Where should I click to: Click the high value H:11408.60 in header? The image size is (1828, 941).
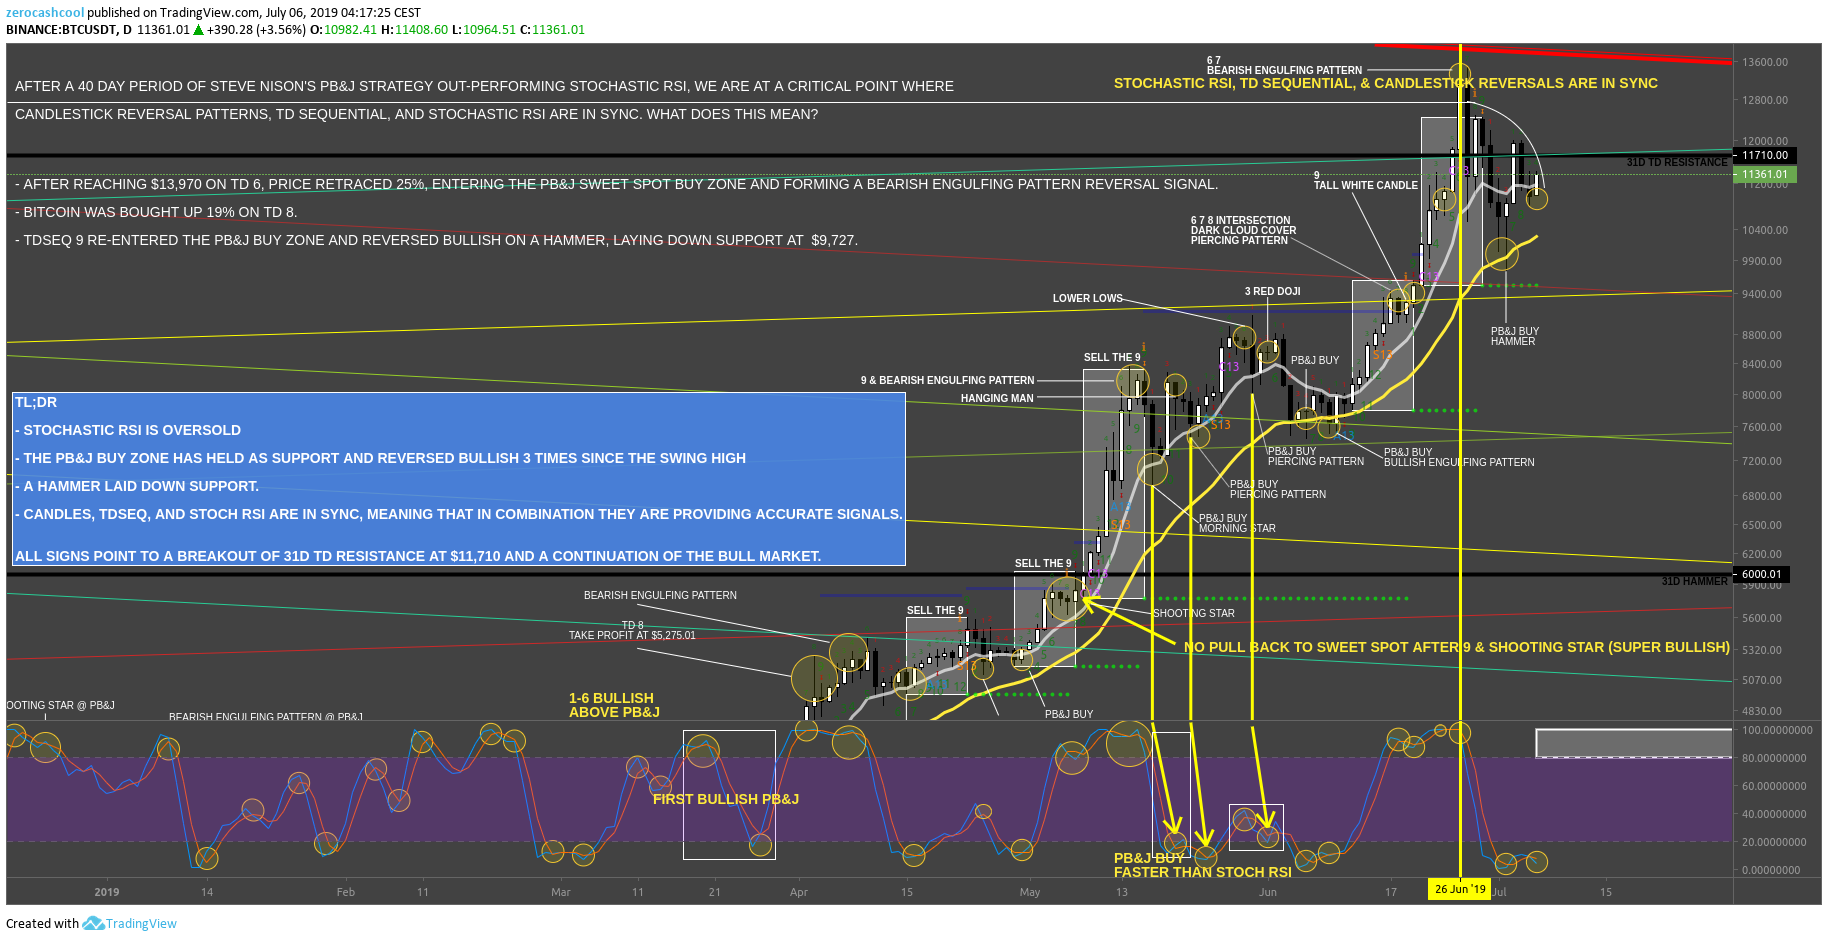click(x=414, y=29)
